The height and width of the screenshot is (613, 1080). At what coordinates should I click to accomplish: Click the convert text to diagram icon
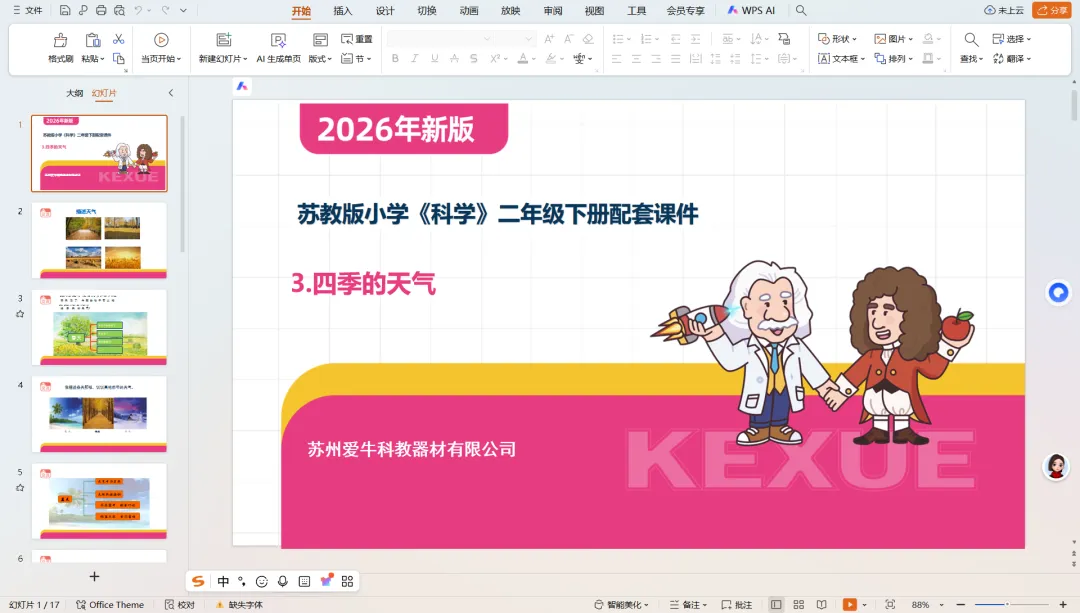(784, 39)
